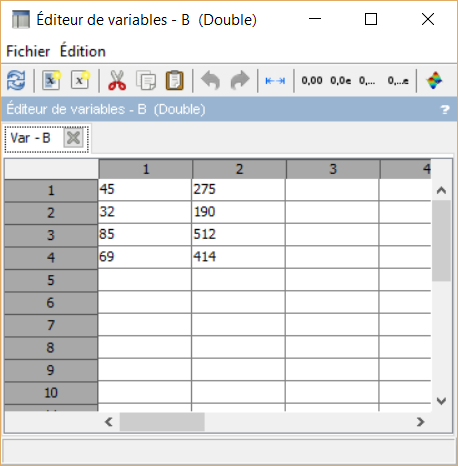Screen dimensions: 458x466
Task: Click the horizontal scrollbar right arrow
Action: tap(421, 422)
